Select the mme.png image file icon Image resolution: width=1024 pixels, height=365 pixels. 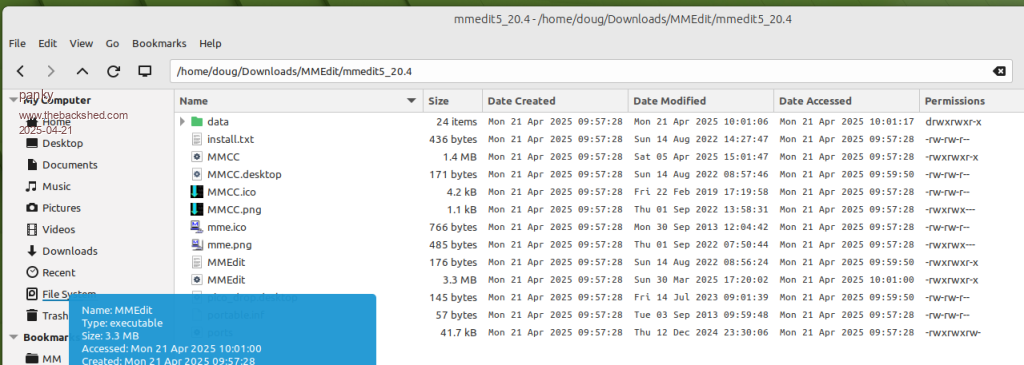tap(198, 245)
